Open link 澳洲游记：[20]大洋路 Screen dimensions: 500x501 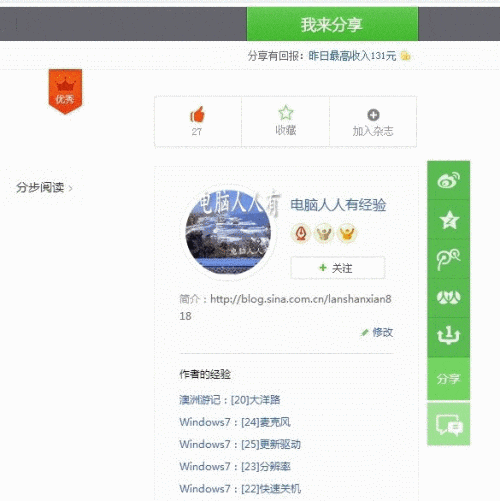(x=230, y=400)
